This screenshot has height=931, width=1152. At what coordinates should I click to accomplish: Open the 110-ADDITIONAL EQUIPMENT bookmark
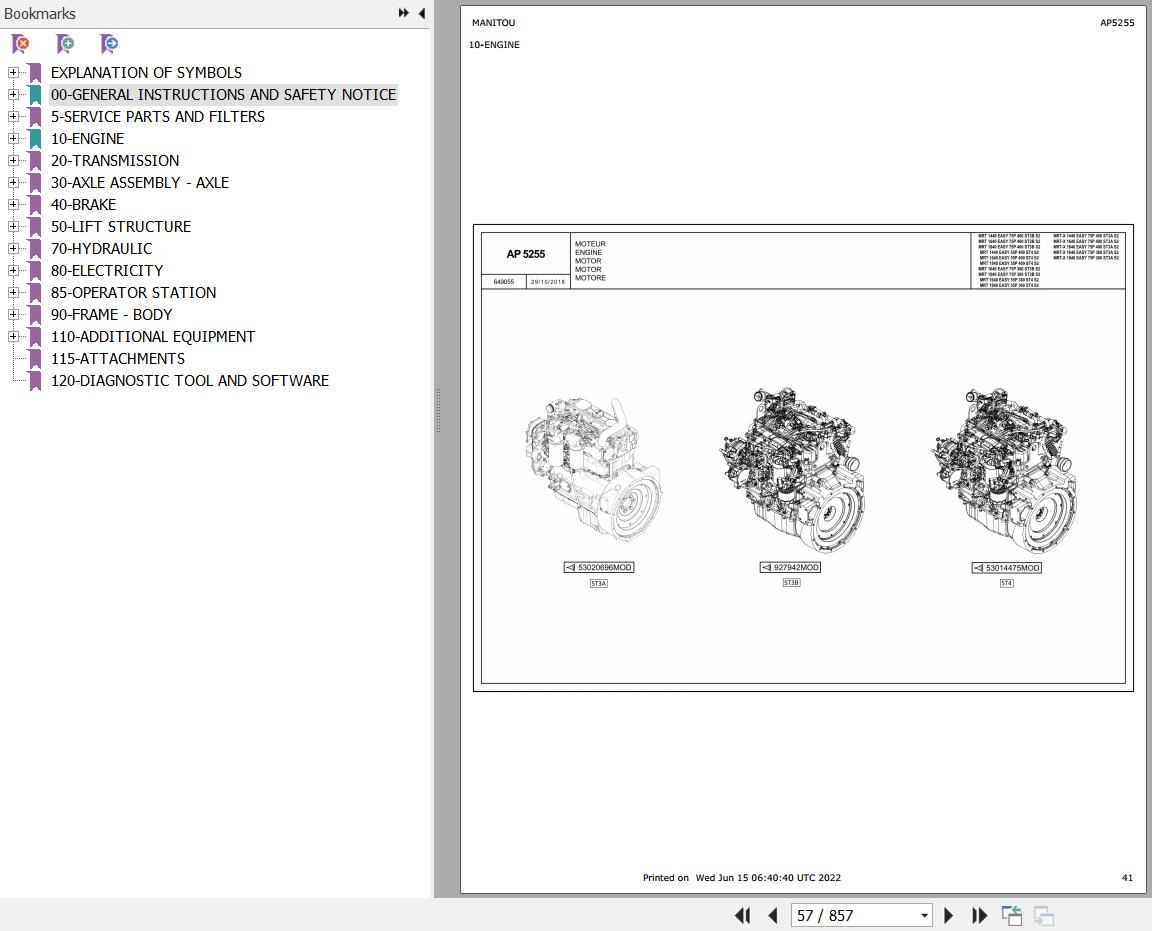[153, 337]
